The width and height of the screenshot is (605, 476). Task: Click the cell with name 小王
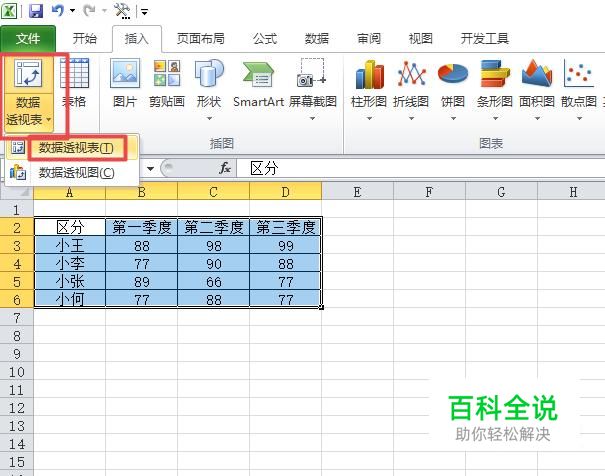point(69,245)
